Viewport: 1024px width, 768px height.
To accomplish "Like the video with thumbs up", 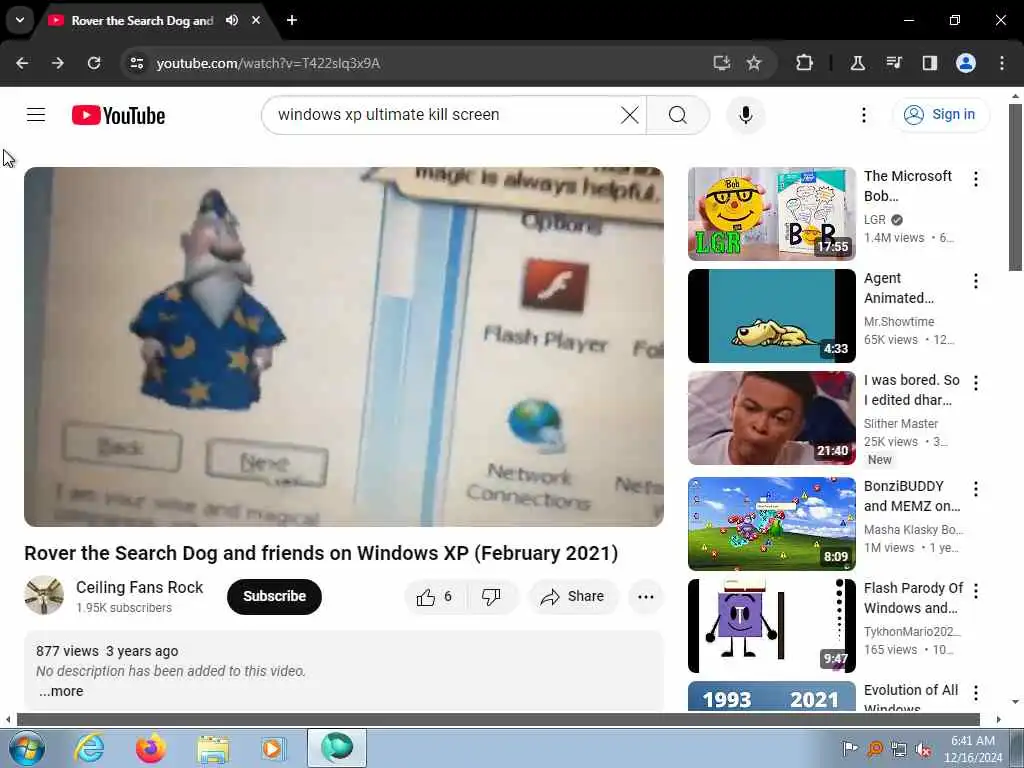I will pyautogui.click(x=436, y=596).
